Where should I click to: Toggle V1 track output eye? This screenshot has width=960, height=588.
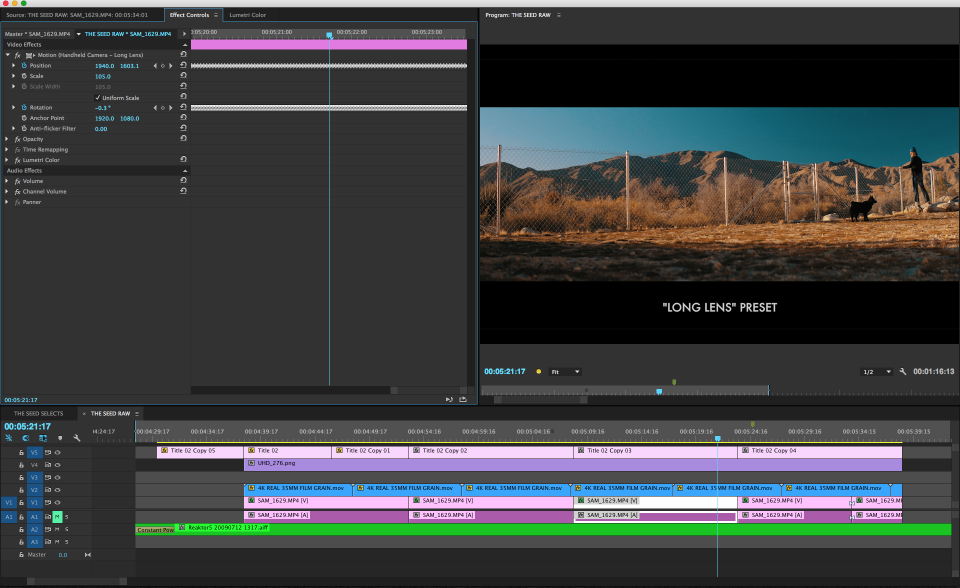click(58, 503)
